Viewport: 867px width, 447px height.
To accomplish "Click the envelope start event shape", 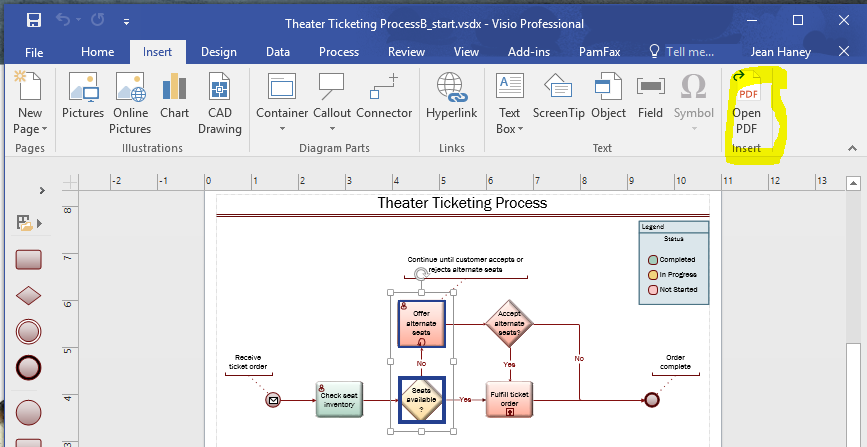I will click(x=273, y=399).
